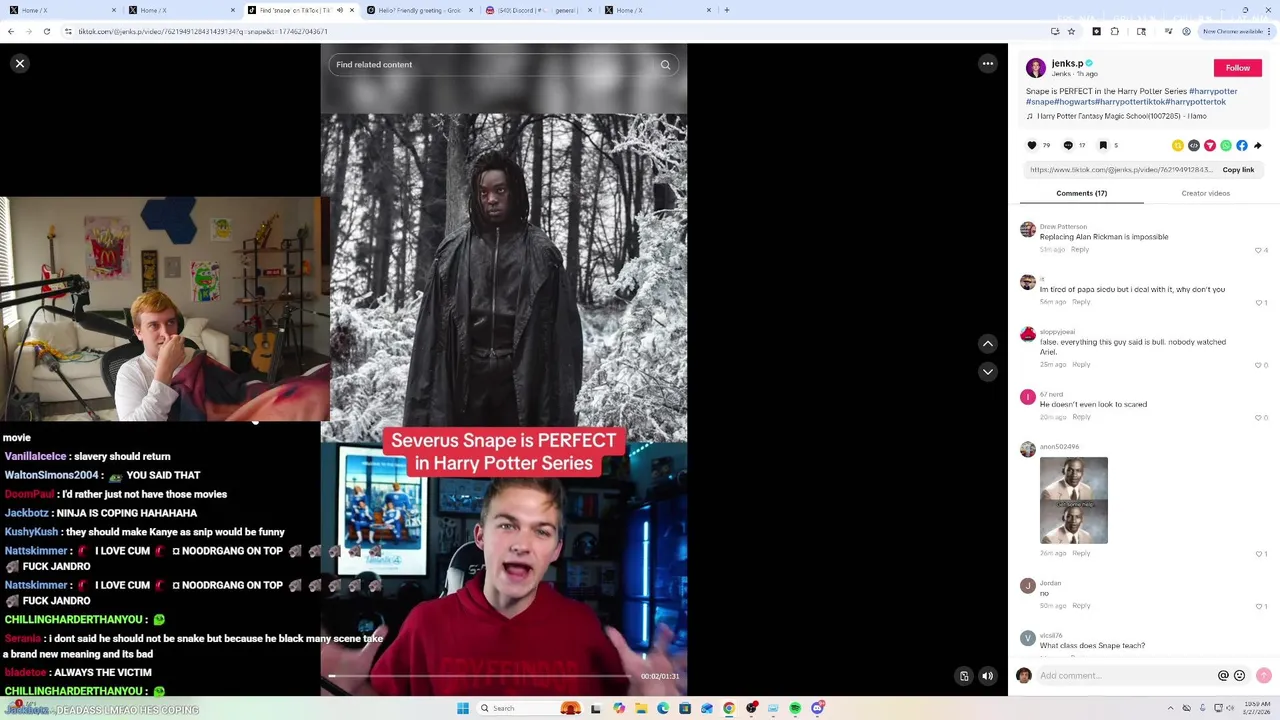Viewport: 1280px width, 720px height.
Task: Reload the page
Action: pos(46,32)
